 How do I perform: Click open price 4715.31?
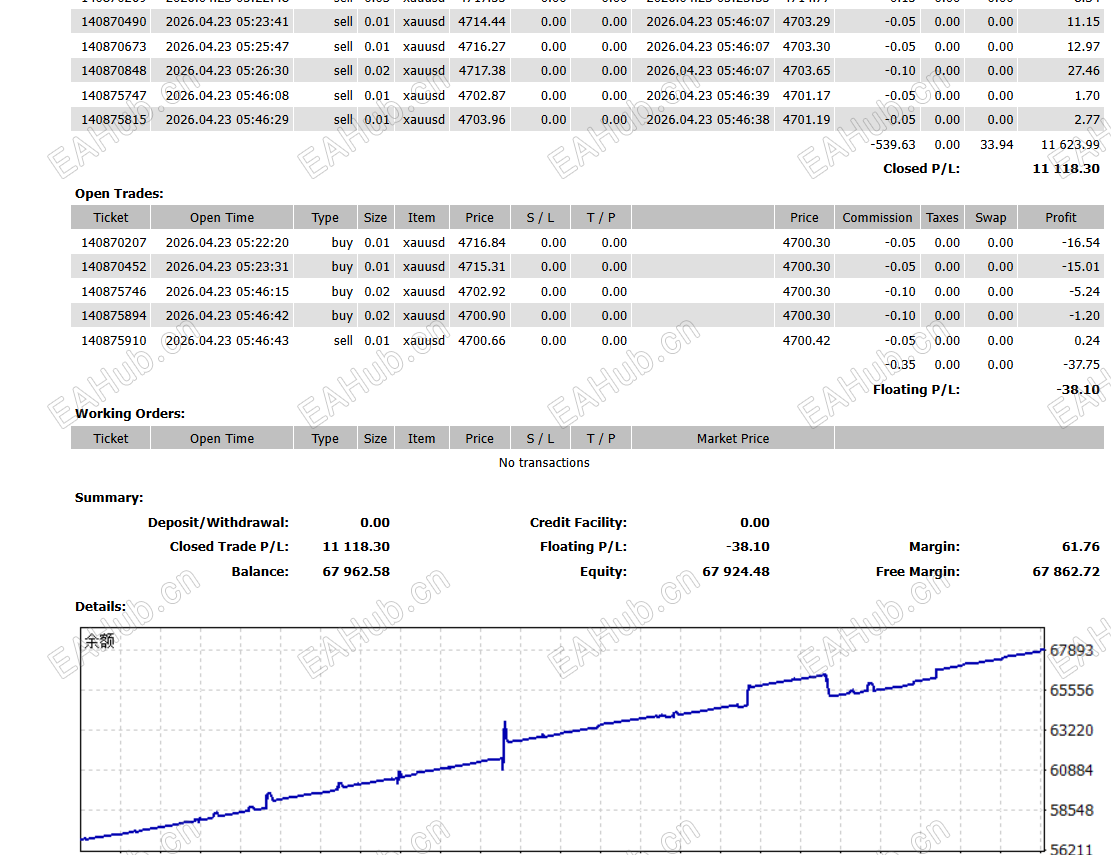coord(482,267)
